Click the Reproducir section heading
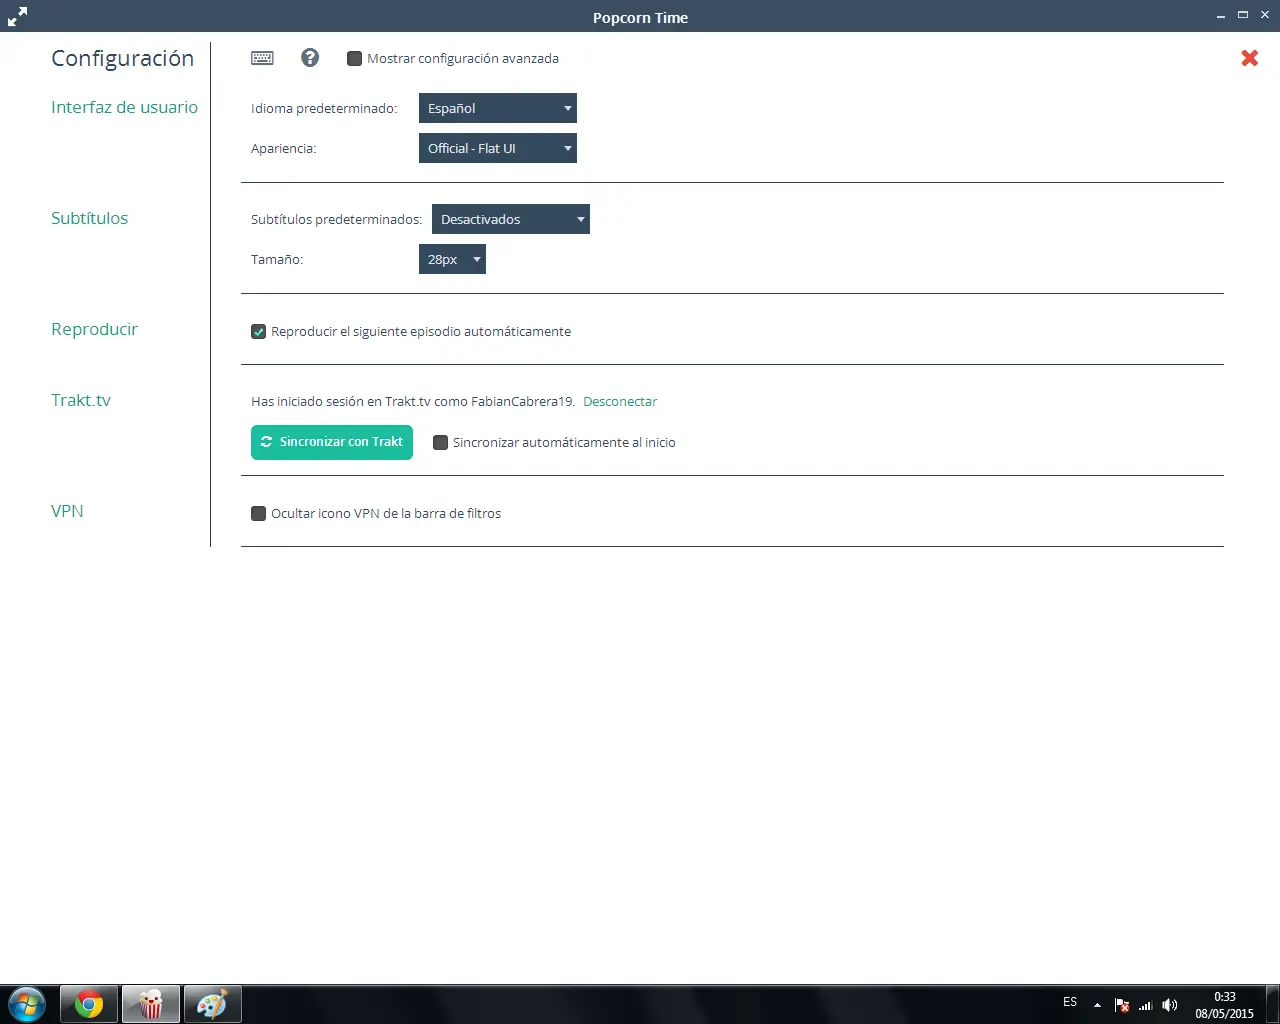The height and width of the screenshot is (1024, 1280). coord(94,329)
